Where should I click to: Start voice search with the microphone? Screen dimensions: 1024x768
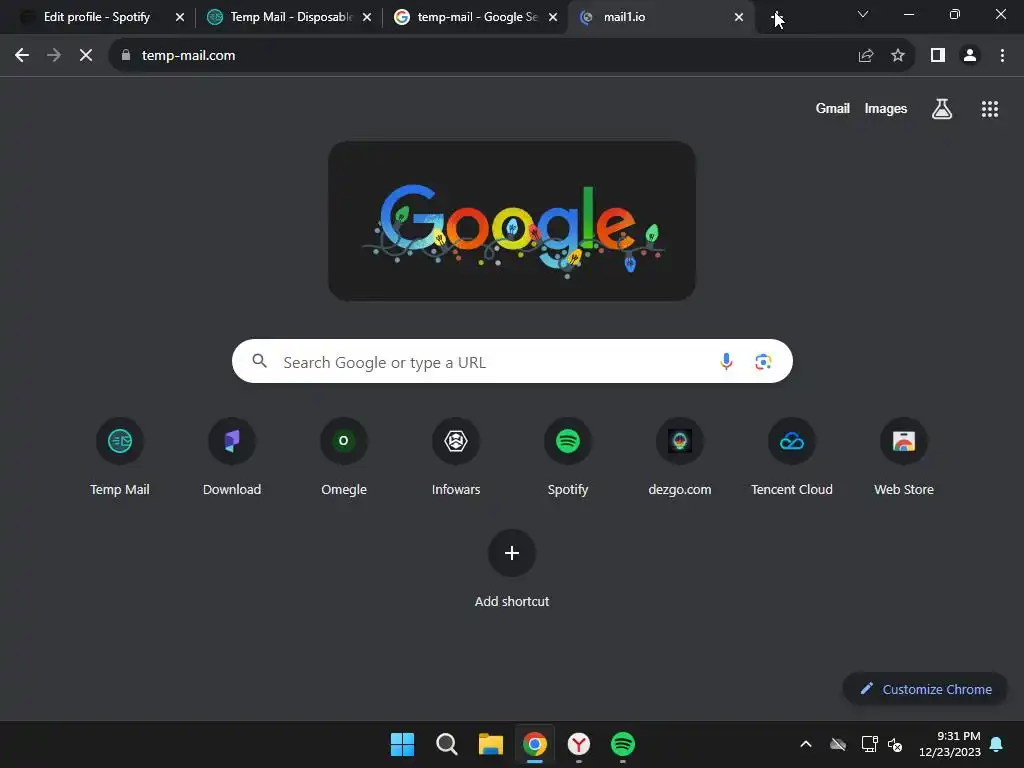[726, 361]
